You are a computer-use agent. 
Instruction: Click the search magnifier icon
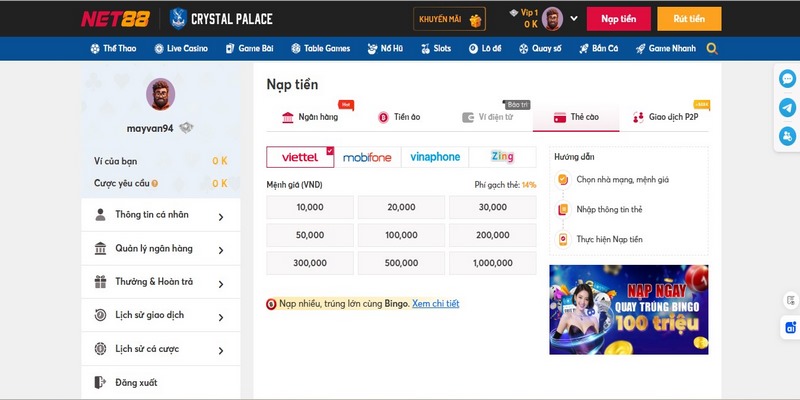point(712,49)
